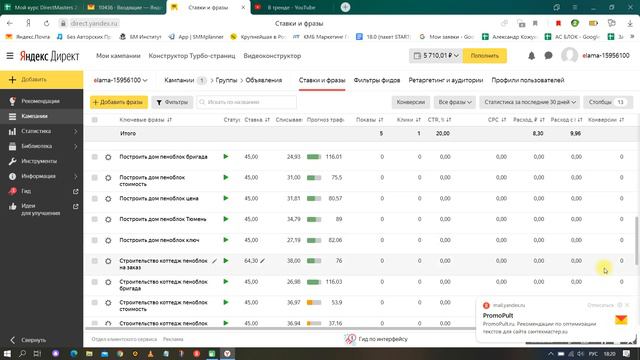Select checkbox for Строительство коттедж пеноблок стоимость
This screenshot has height=360, width=640.
(95, 302)
